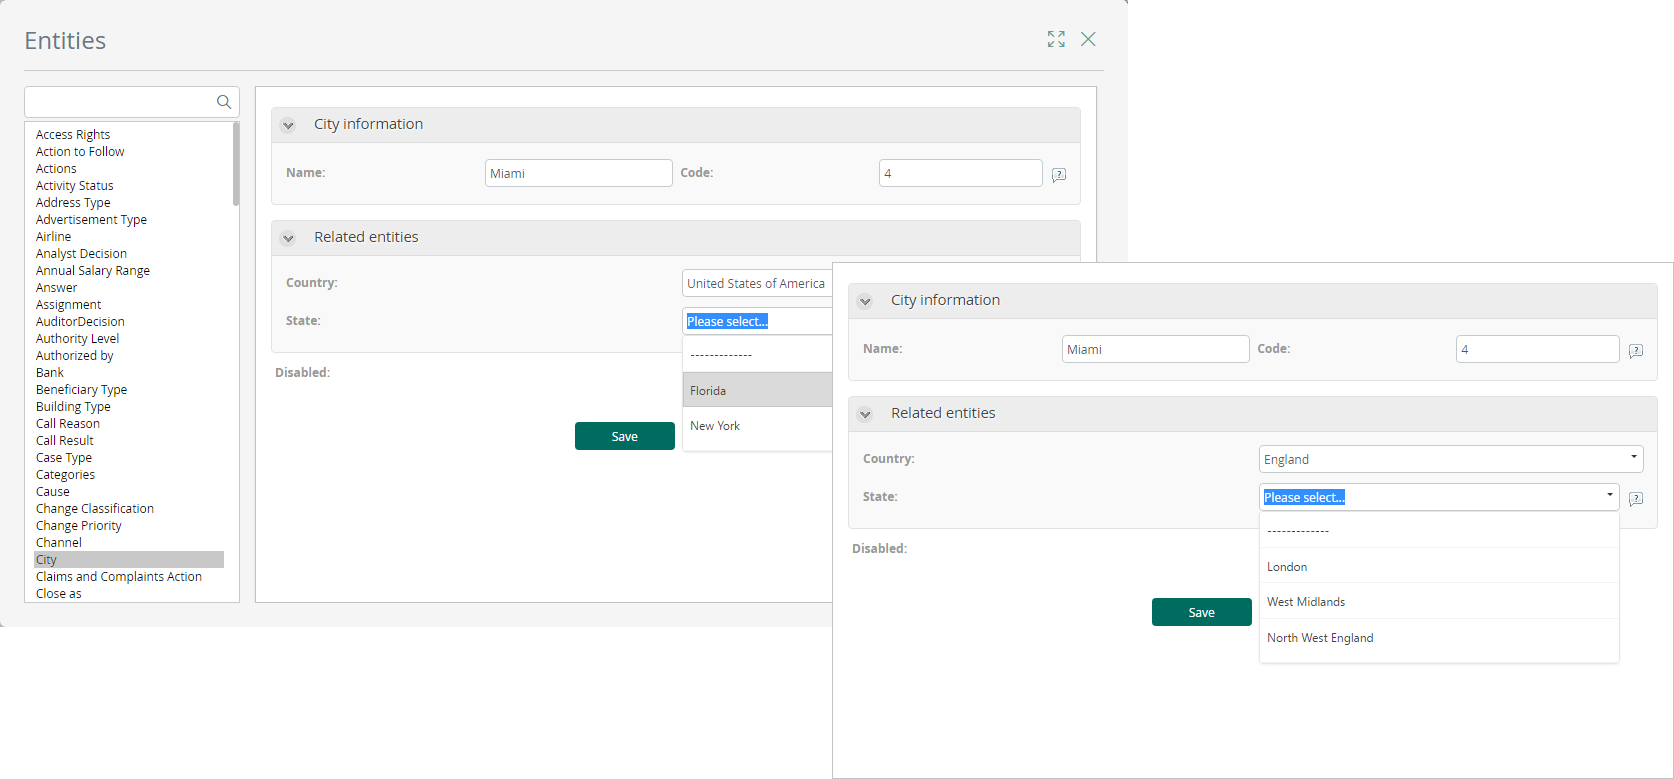Select London from state list
Screen dimensions: 1674x779
click(x=1439, y=566)
